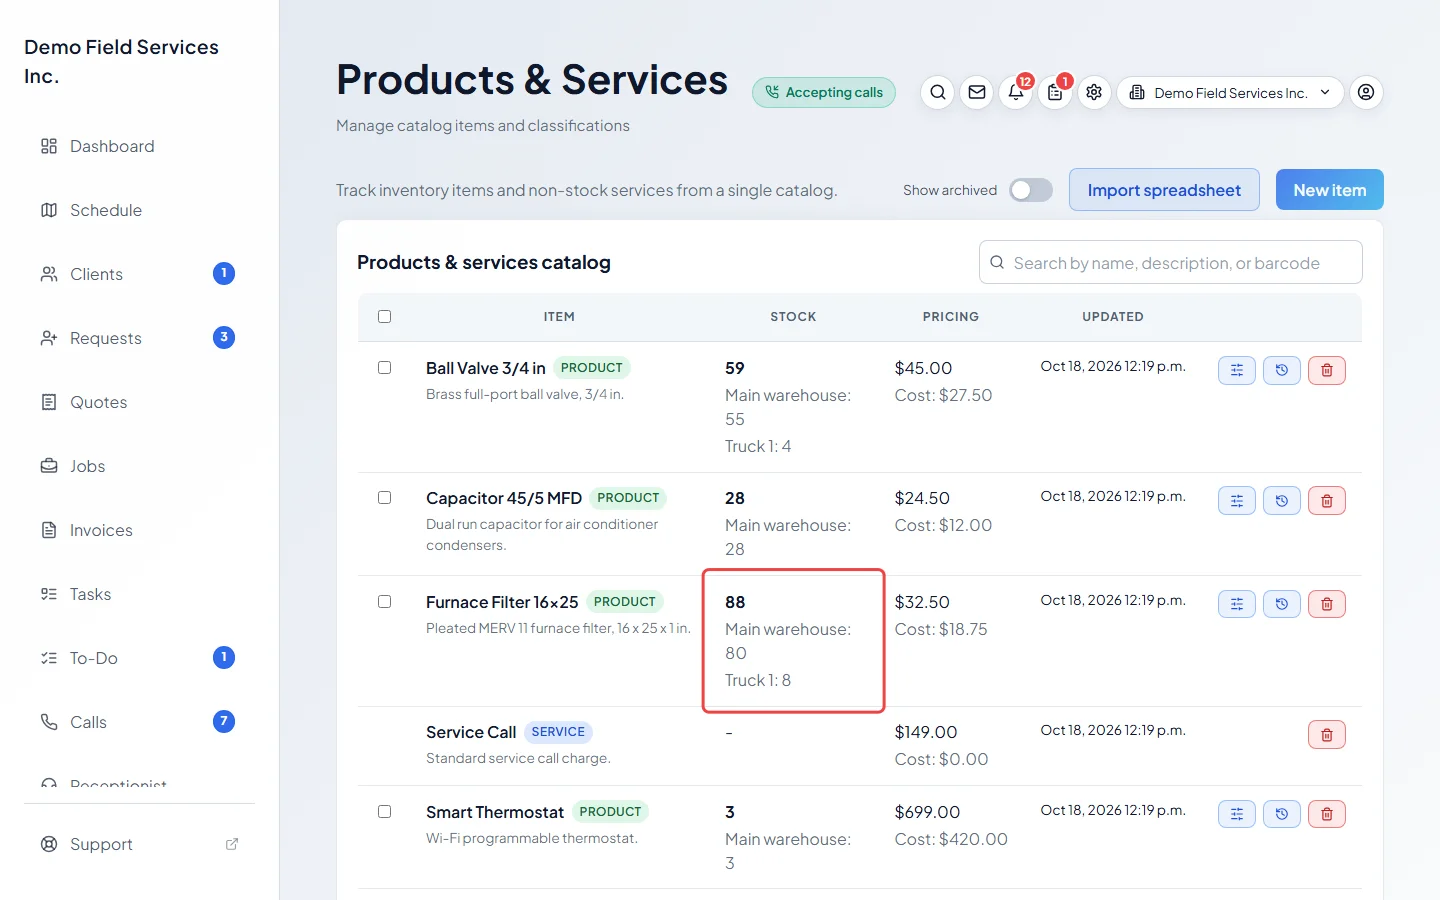Open the clipboard icon with 1 badge

[1055, 92]
